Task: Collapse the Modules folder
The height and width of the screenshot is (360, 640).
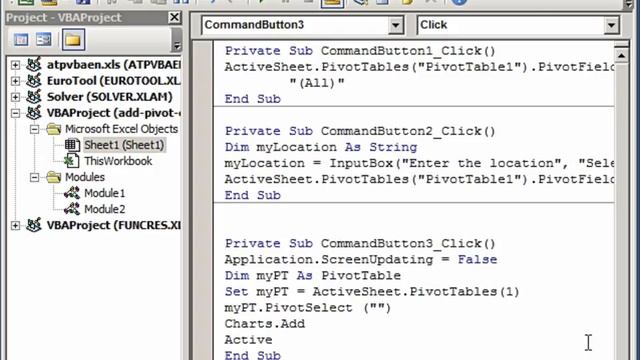Action: point(35,177)
